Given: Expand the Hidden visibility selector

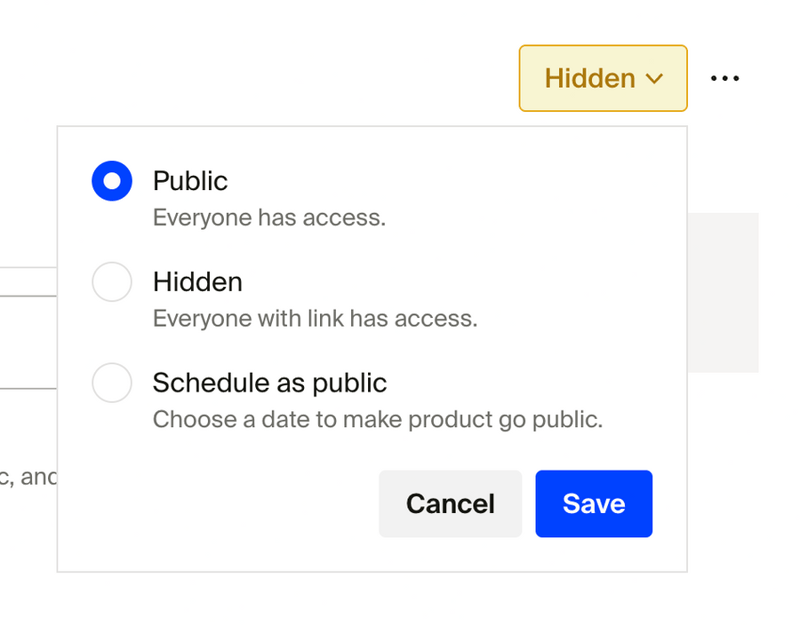Looking at the screenshot, I should (602, 78).
